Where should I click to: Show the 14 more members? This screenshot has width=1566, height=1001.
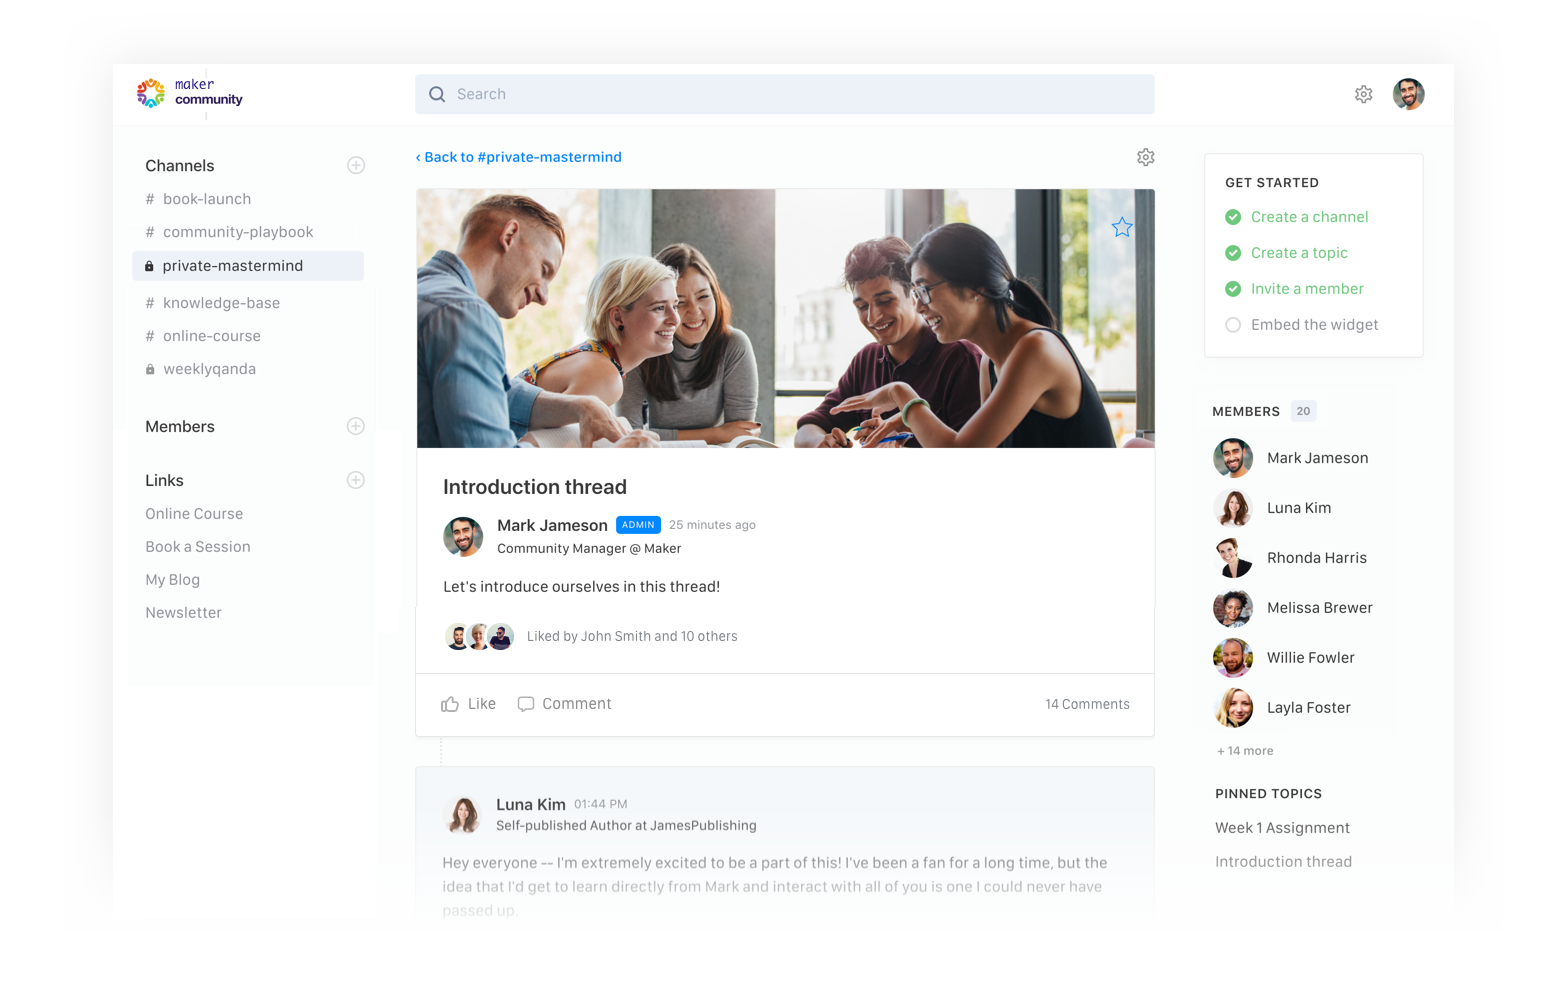pyautogui.click(x=1245, y=751)
